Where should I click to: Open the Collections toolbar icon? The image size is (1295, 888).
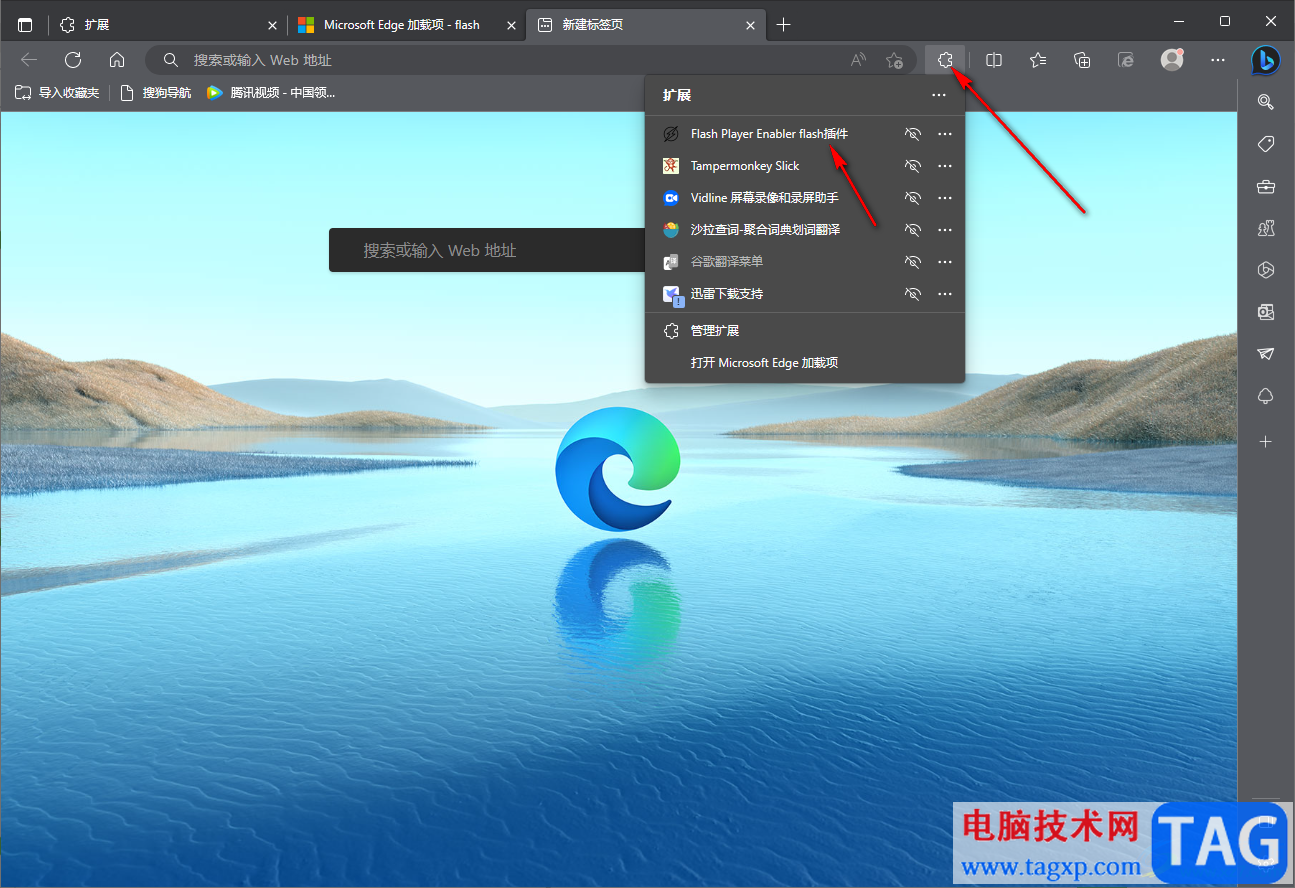pyautogui.click(x=1082, y=60)
